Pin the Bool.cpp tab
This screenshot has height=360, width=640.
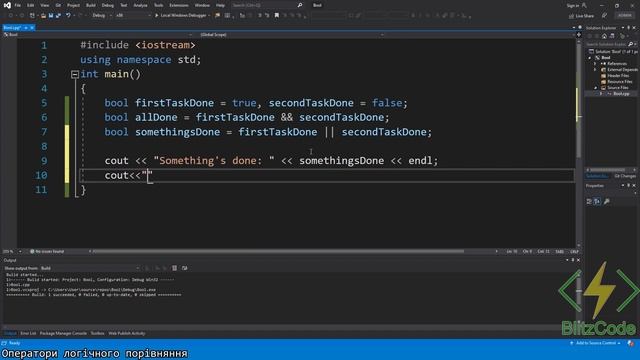26,28
